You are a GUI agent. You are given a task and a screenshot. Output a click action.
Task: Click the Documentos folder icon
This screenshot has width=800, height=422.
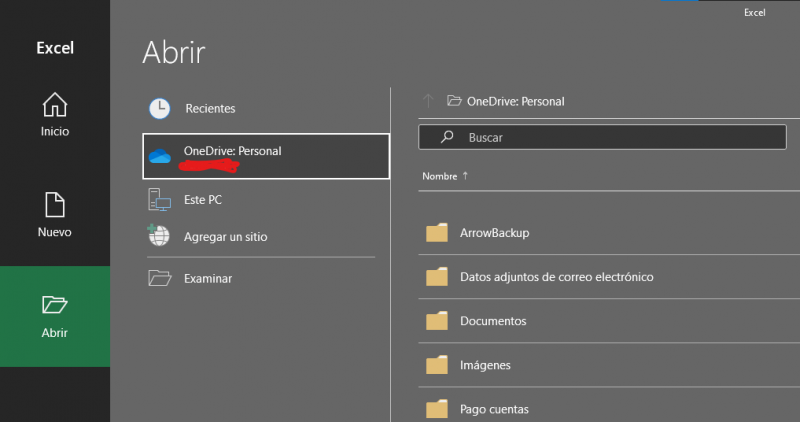coord(437,321)
